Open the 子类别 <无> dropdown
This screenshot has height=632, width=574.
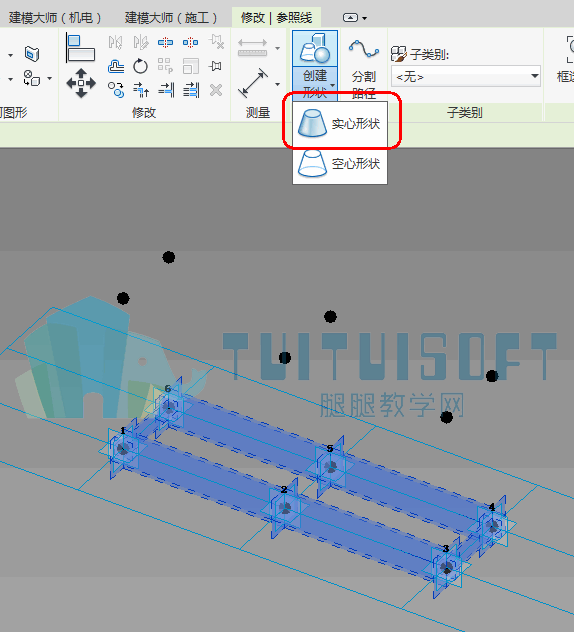pos(466,76)
